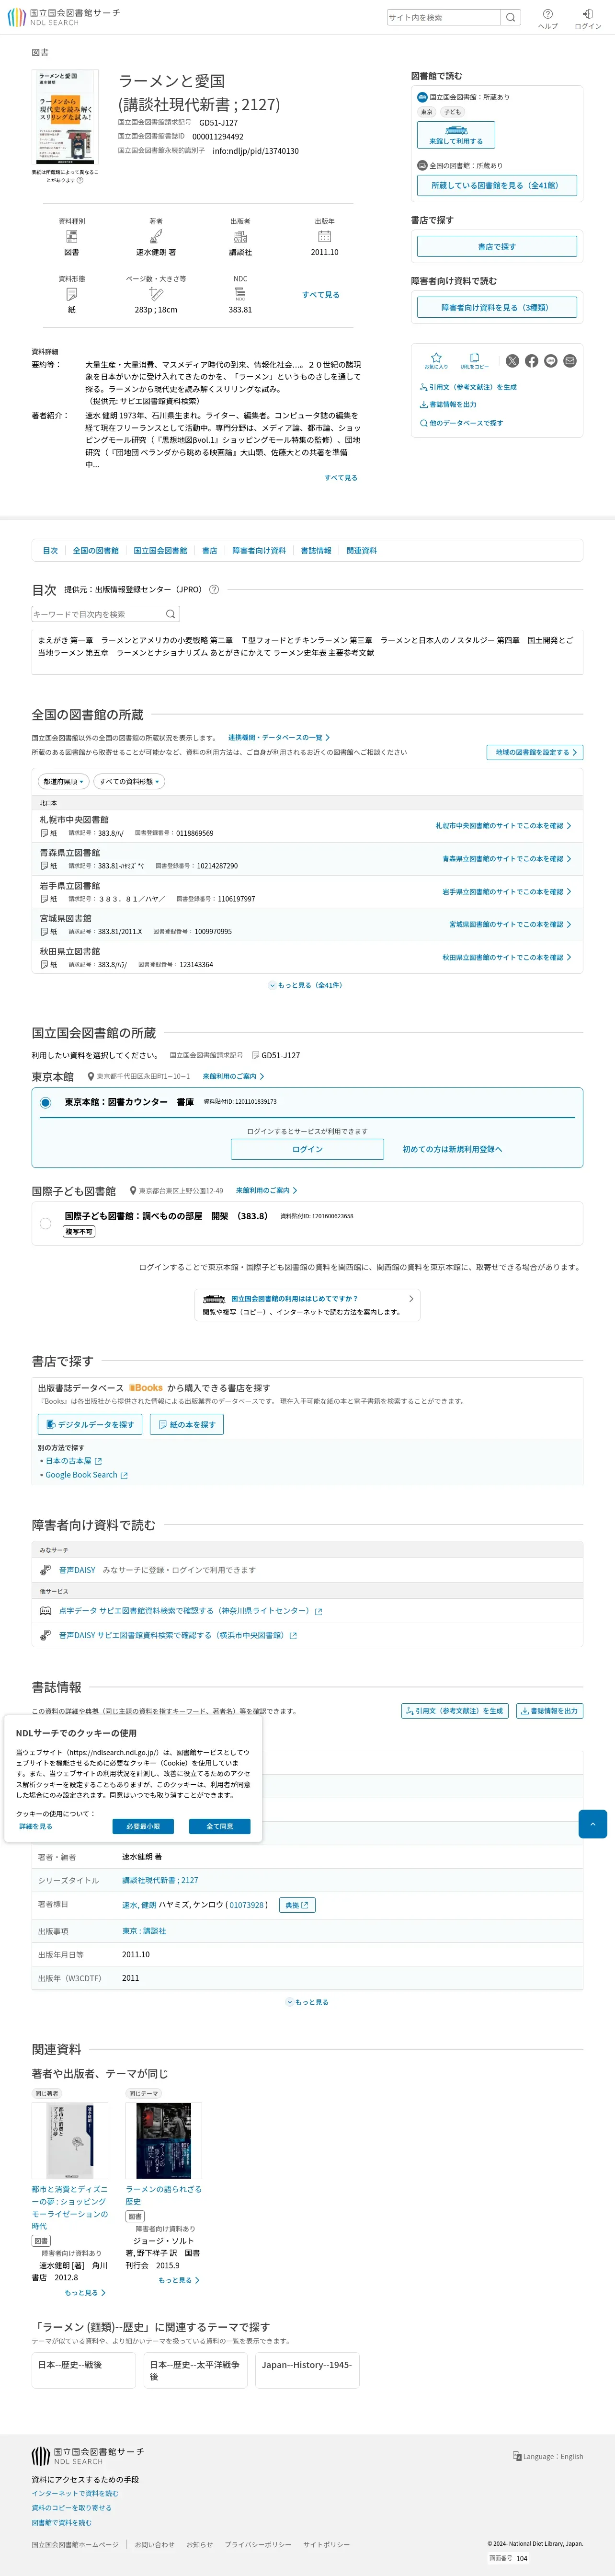This screenshot has height=2576, width=615.
Task: Click the site search magnifier icon
Action: [510, 17]
